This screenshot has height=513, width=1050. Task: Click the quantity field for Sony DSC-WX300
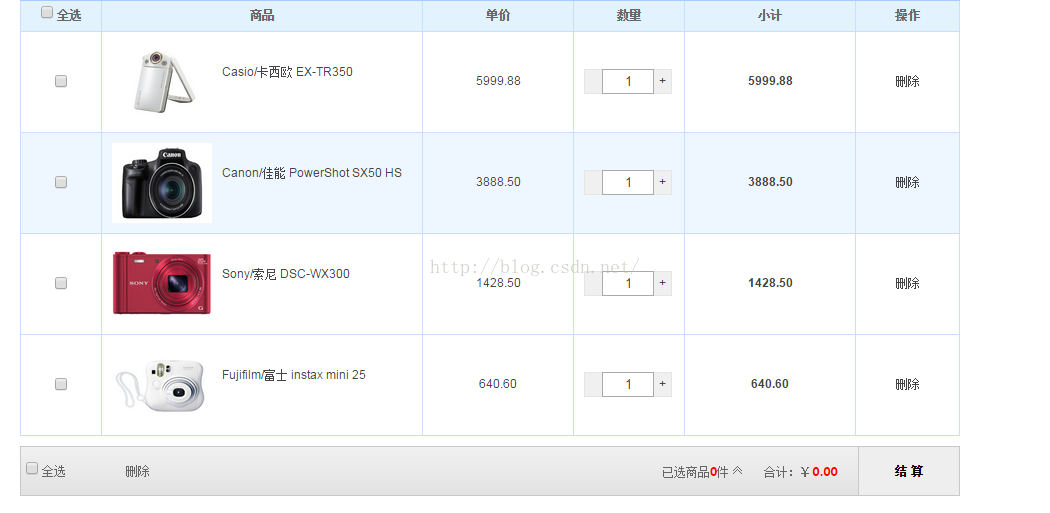click(x=628, y=283)
